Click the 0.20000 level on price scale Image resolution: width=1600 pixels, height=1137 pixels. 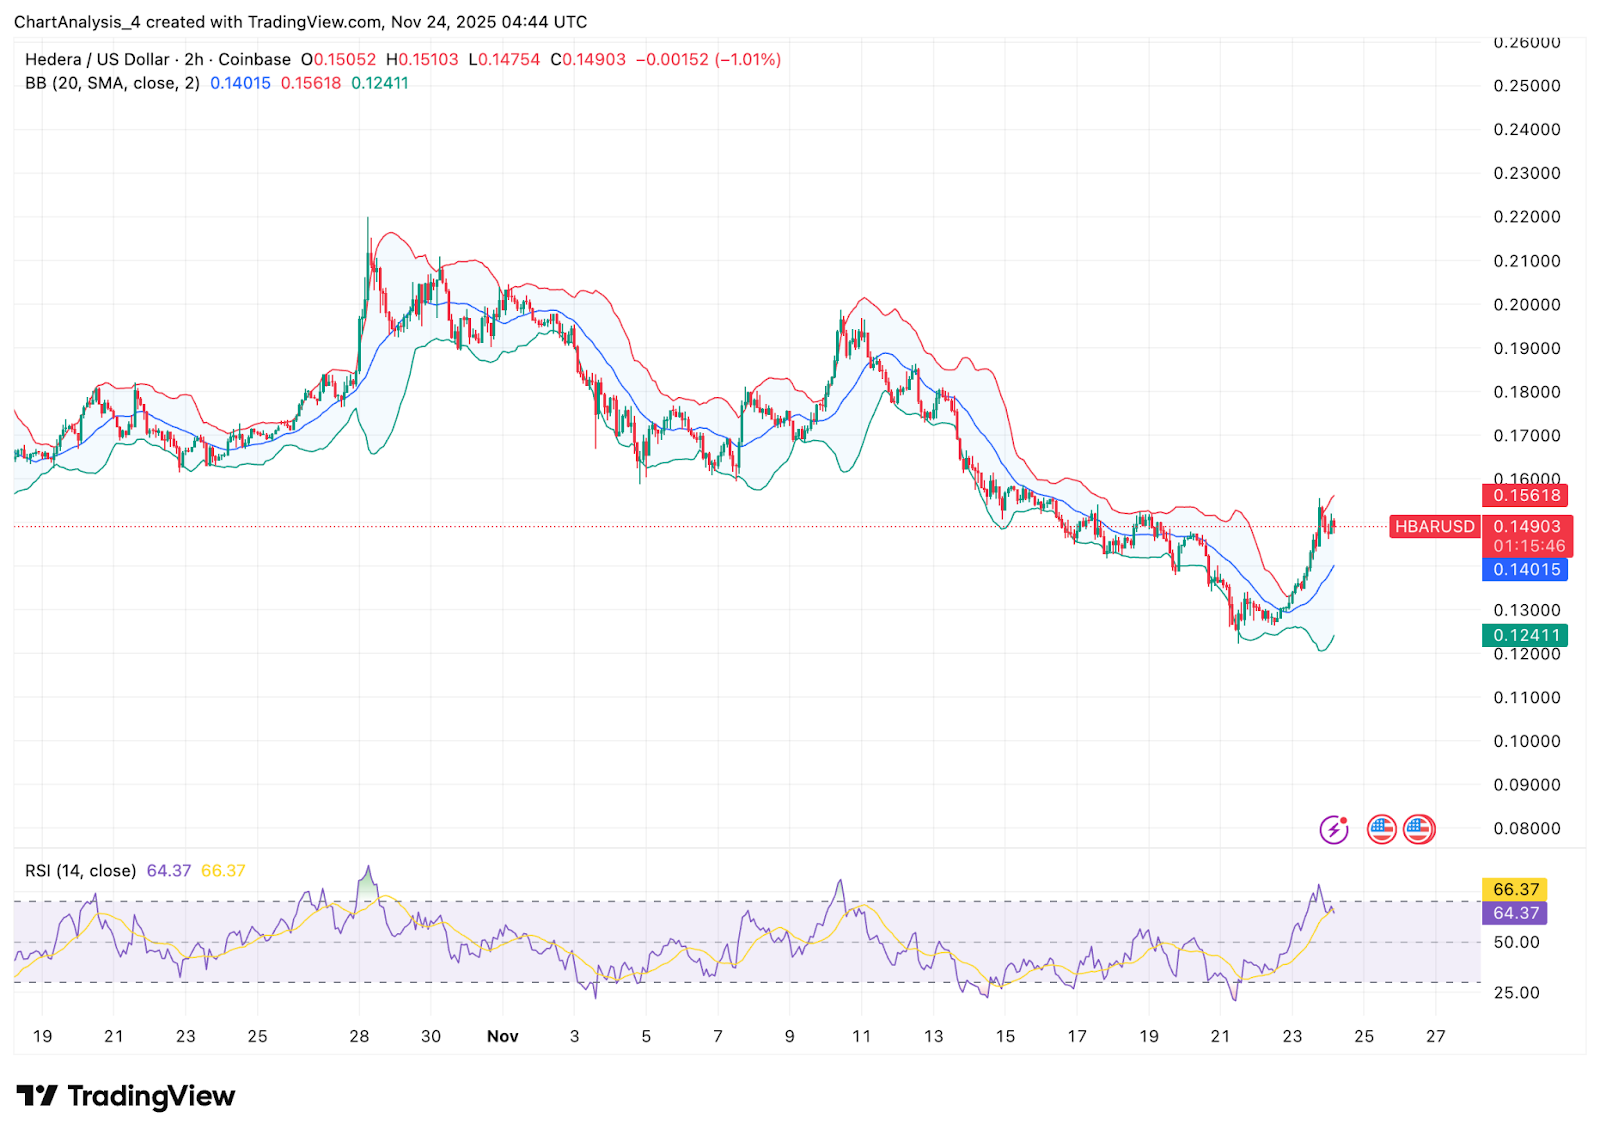pyautogui.click(x=1526, y=305)
